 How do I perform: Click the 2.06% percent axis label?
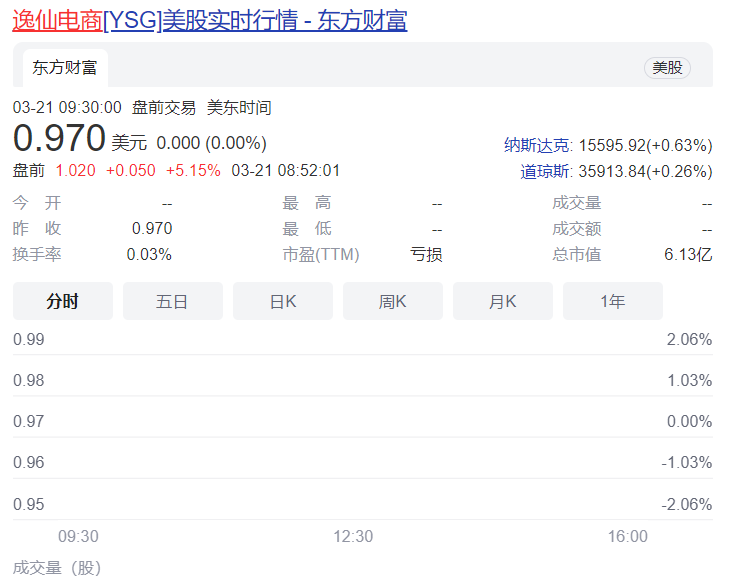pos(689,339)
